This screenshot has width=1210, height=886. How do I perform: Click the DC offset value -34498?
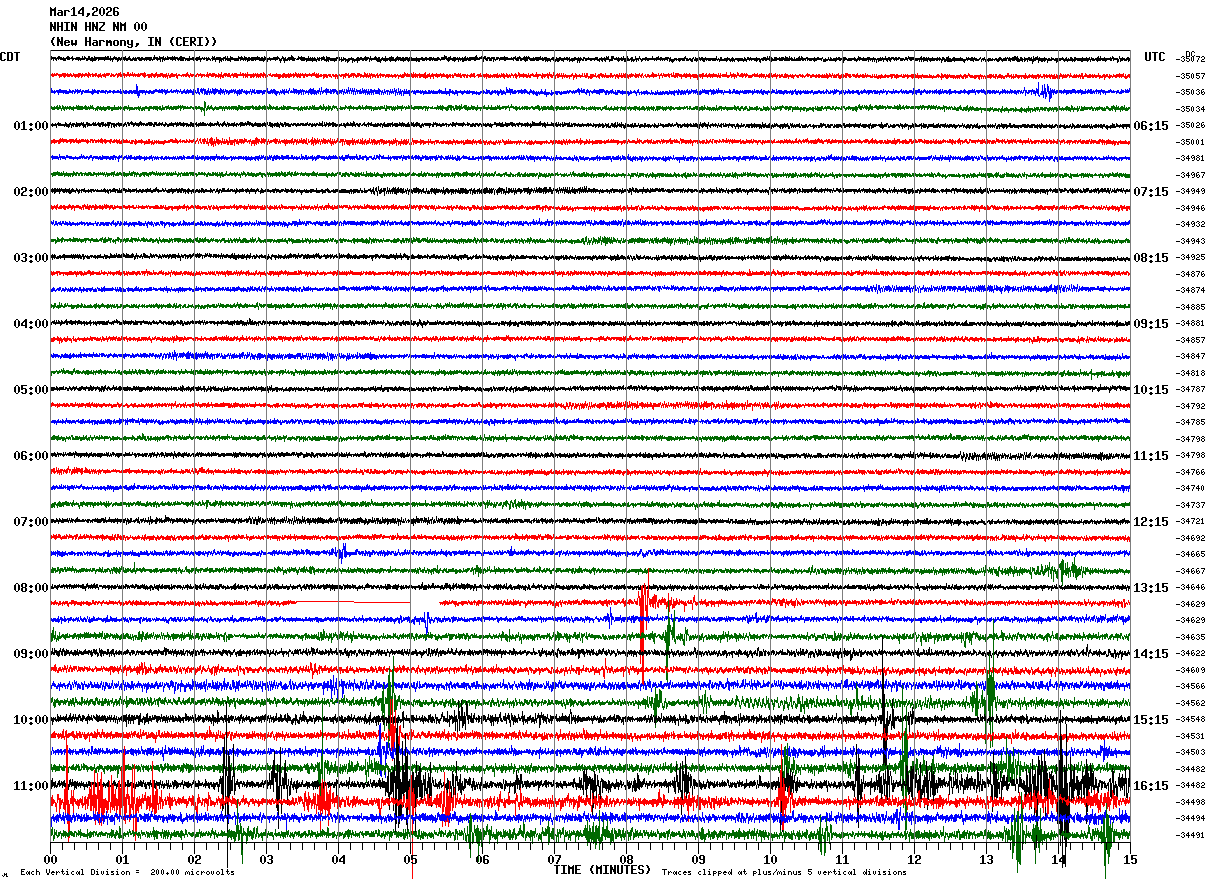point(1191,802)
